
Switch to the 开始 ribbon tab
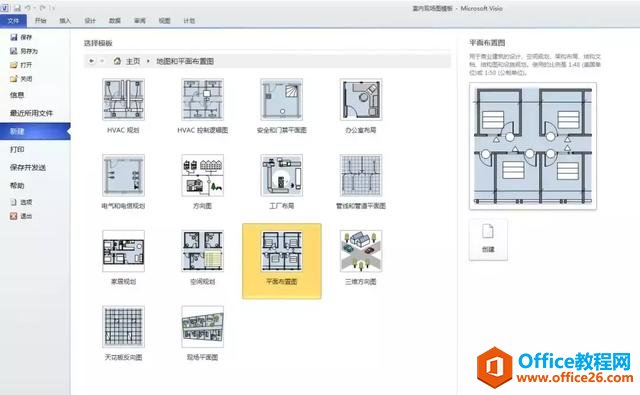[x=40, y=20]
